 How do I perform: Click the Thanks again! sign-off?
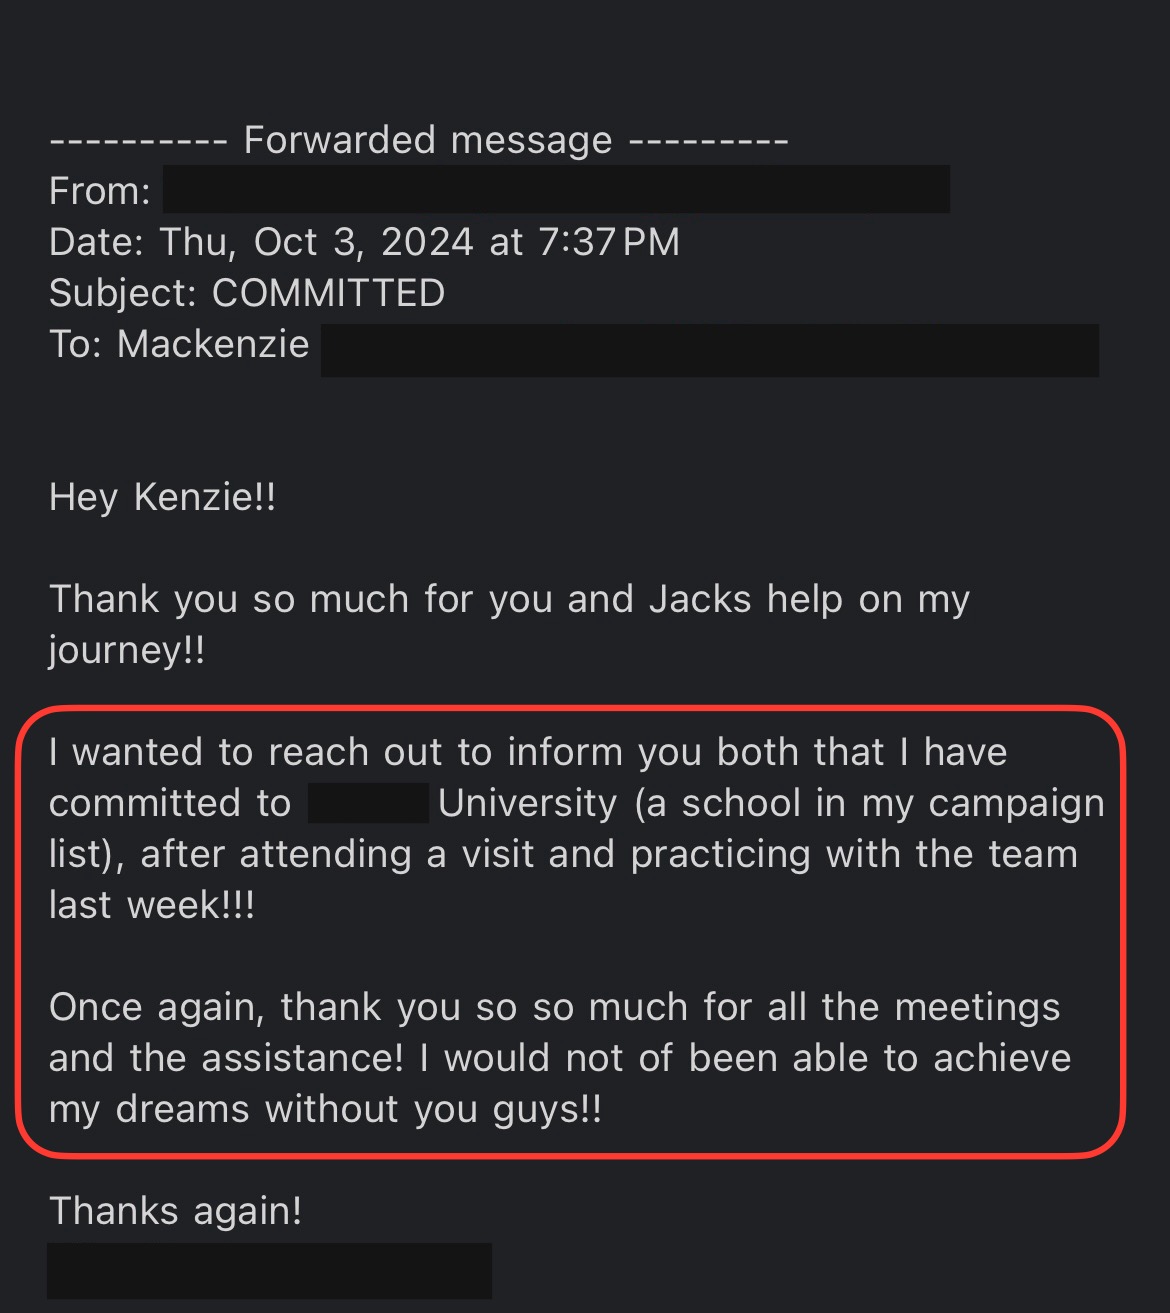tap(176, 1211)
